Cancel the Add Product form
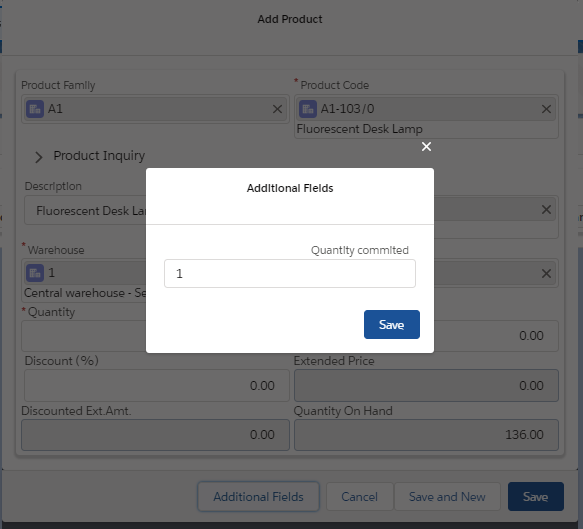Viewport: 583px width, 529px height. click(x=360, y=497)
